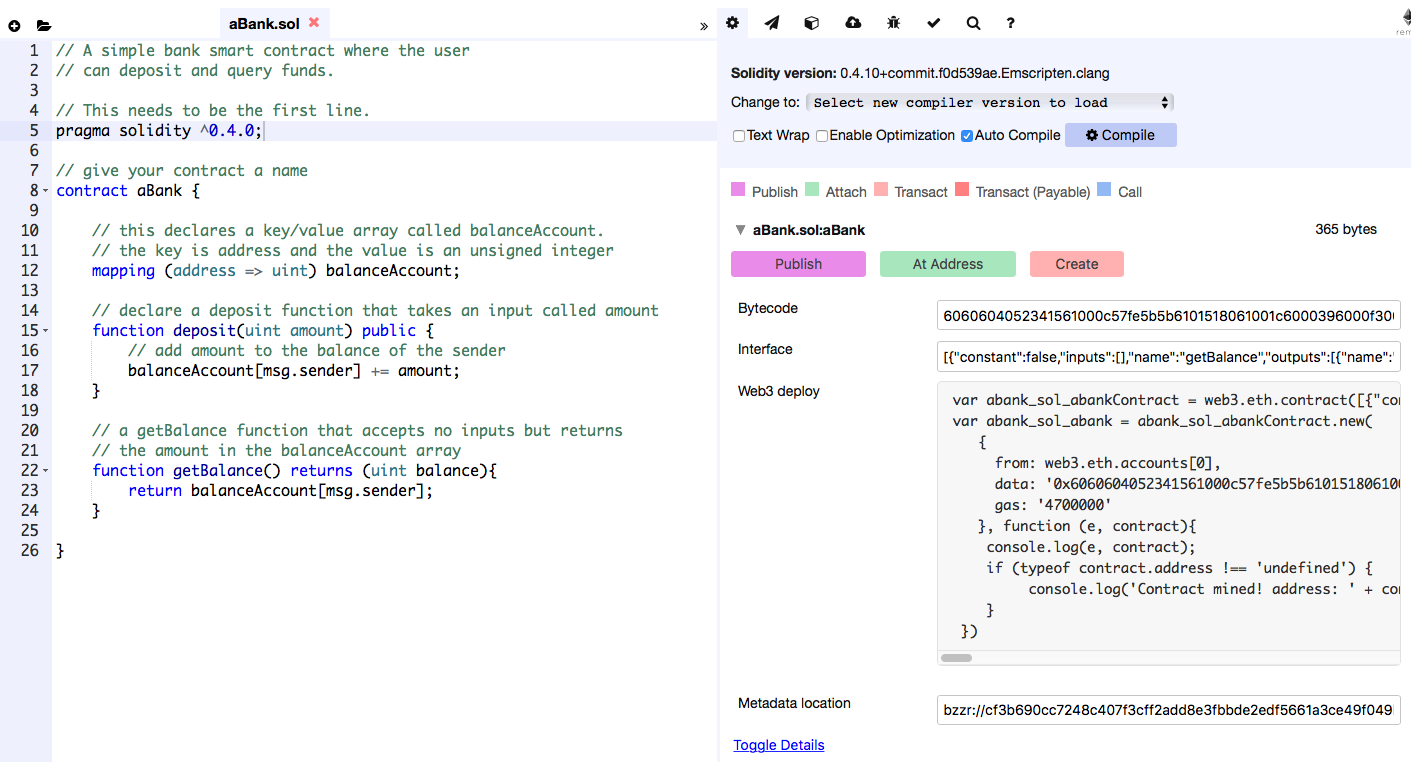This screenshot has height=762, width=1411.
Task: Click the Web3 deploy horizontal scrollbar
Action: coord(957,658)
